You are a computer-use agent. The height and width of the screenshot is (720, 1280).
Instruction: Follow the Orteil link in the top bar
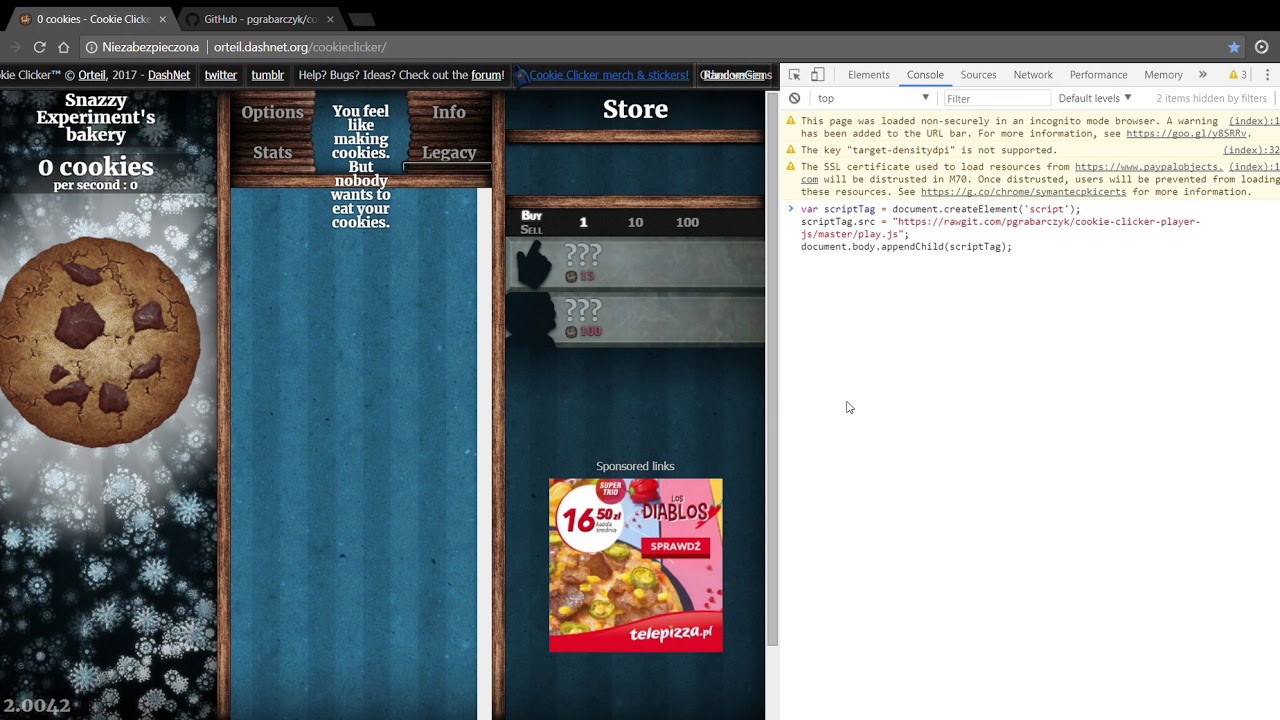(x=92, y=75)
